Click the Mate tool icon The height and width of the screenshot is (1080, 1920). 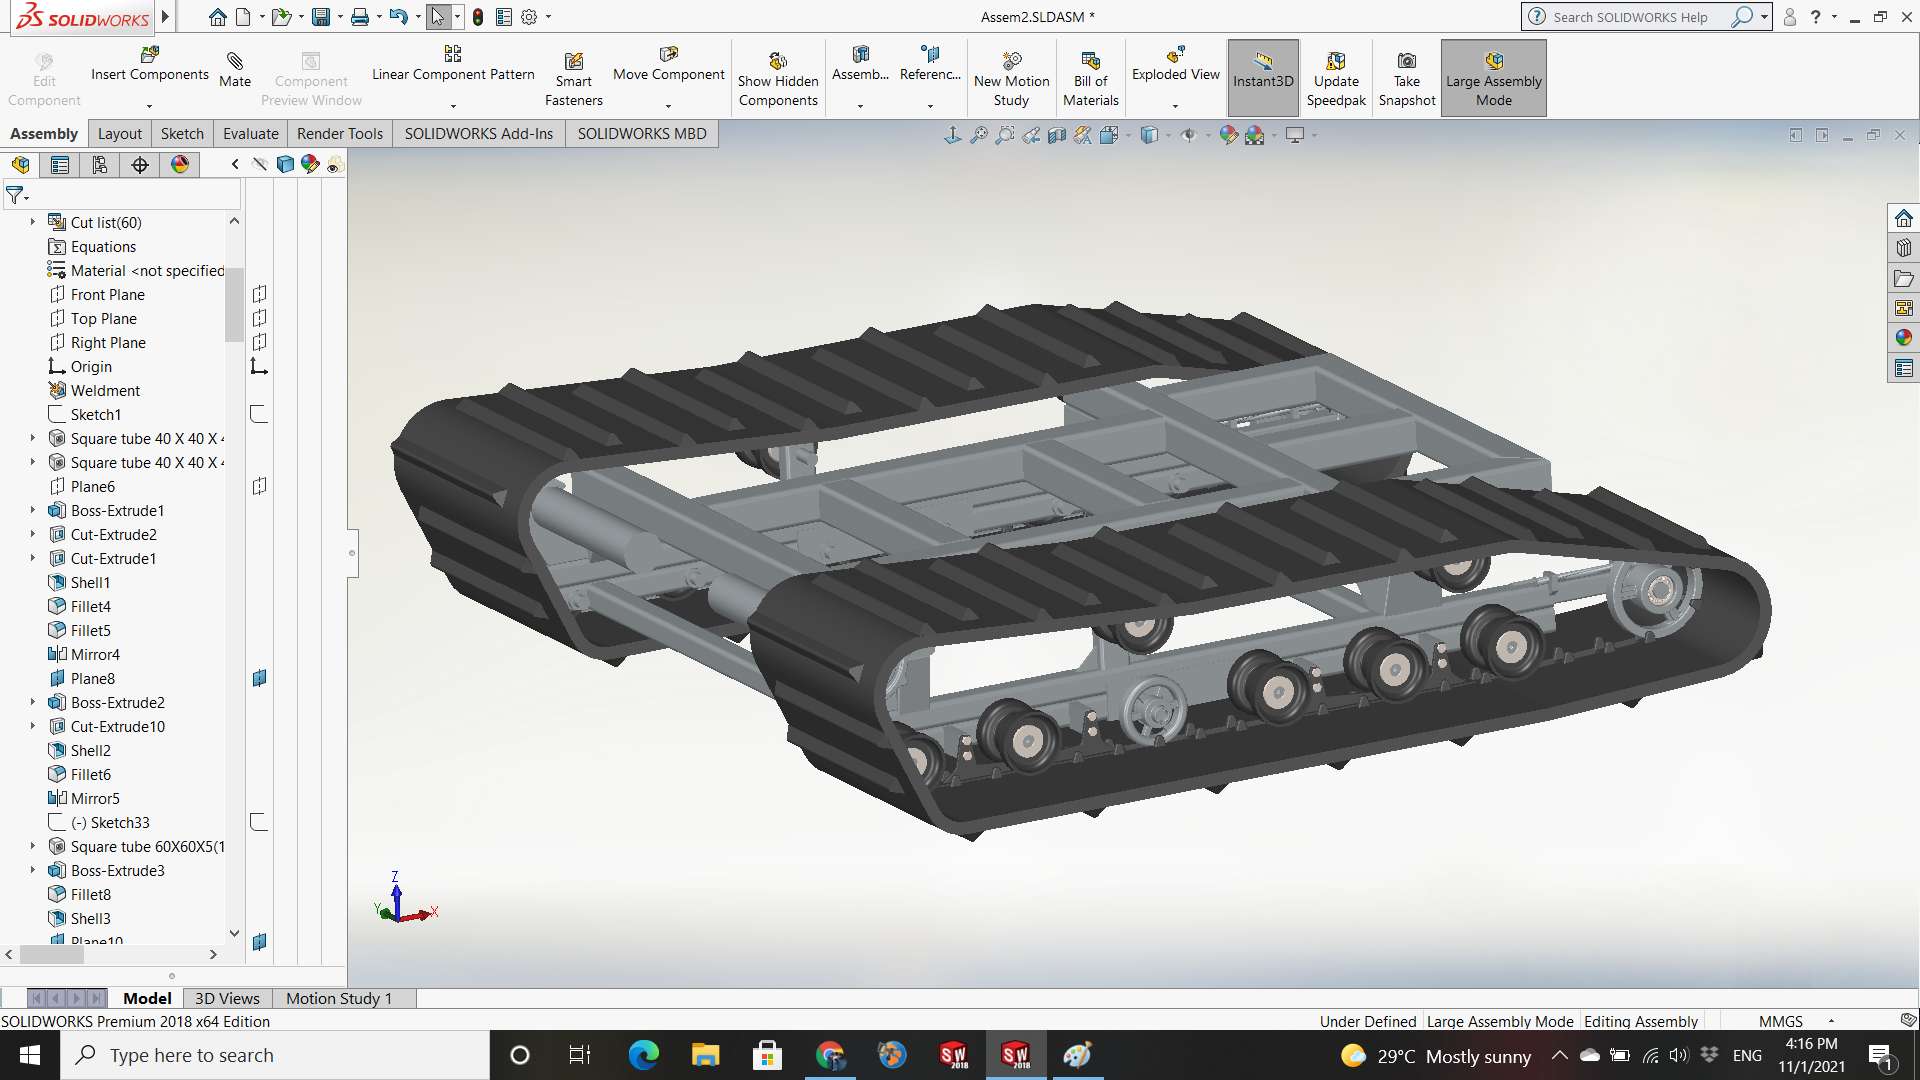(x=235, y=62)
